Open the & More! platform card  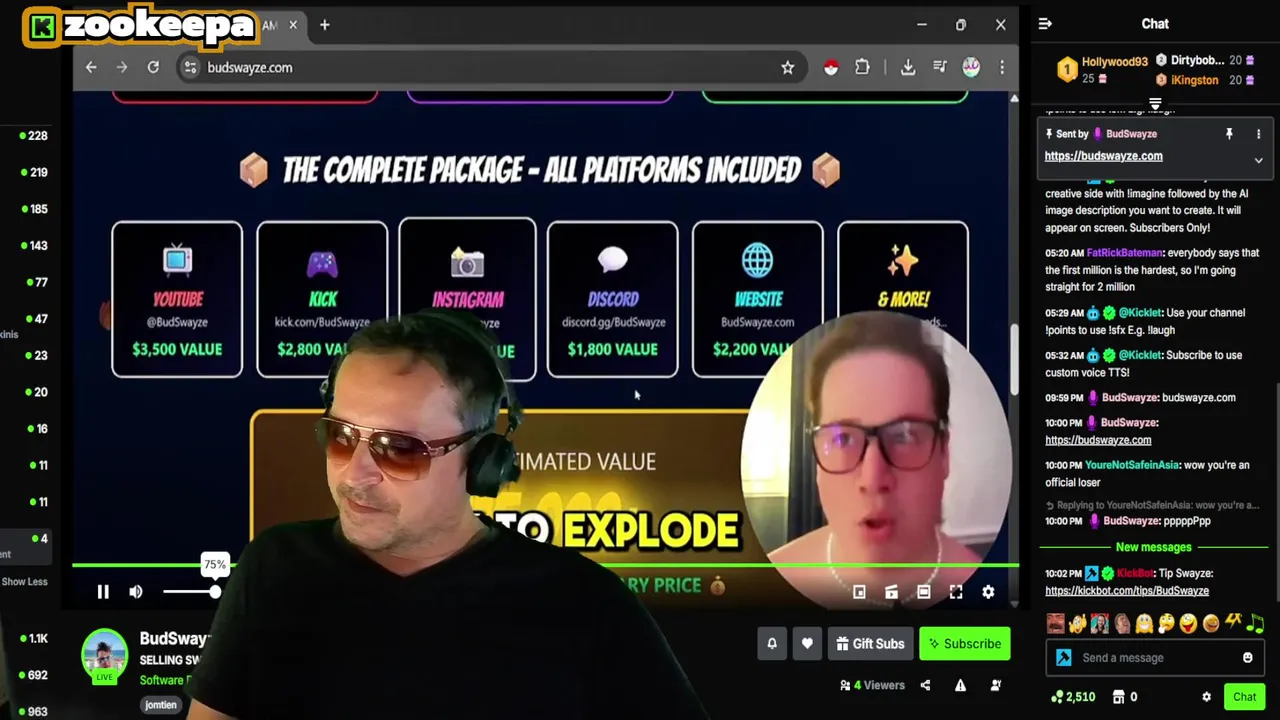903,299
